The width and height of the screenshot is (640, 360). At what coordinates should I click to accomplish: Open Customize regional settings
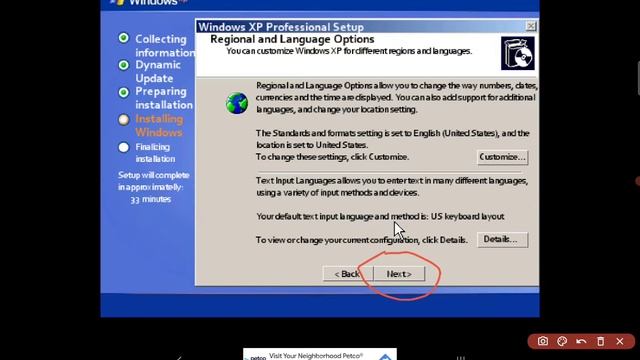pyautogui.click(x=502, y=157)
